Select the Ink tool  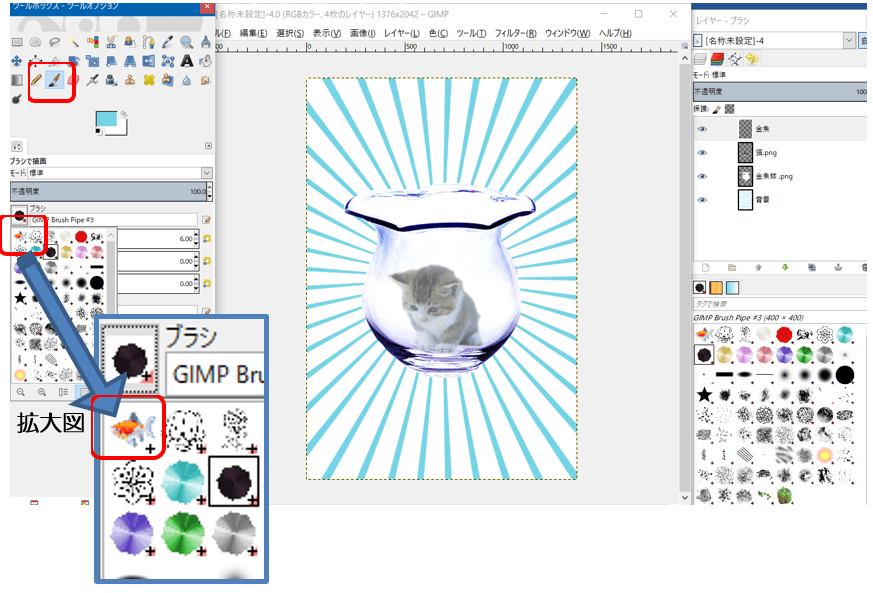click(111, 81)
